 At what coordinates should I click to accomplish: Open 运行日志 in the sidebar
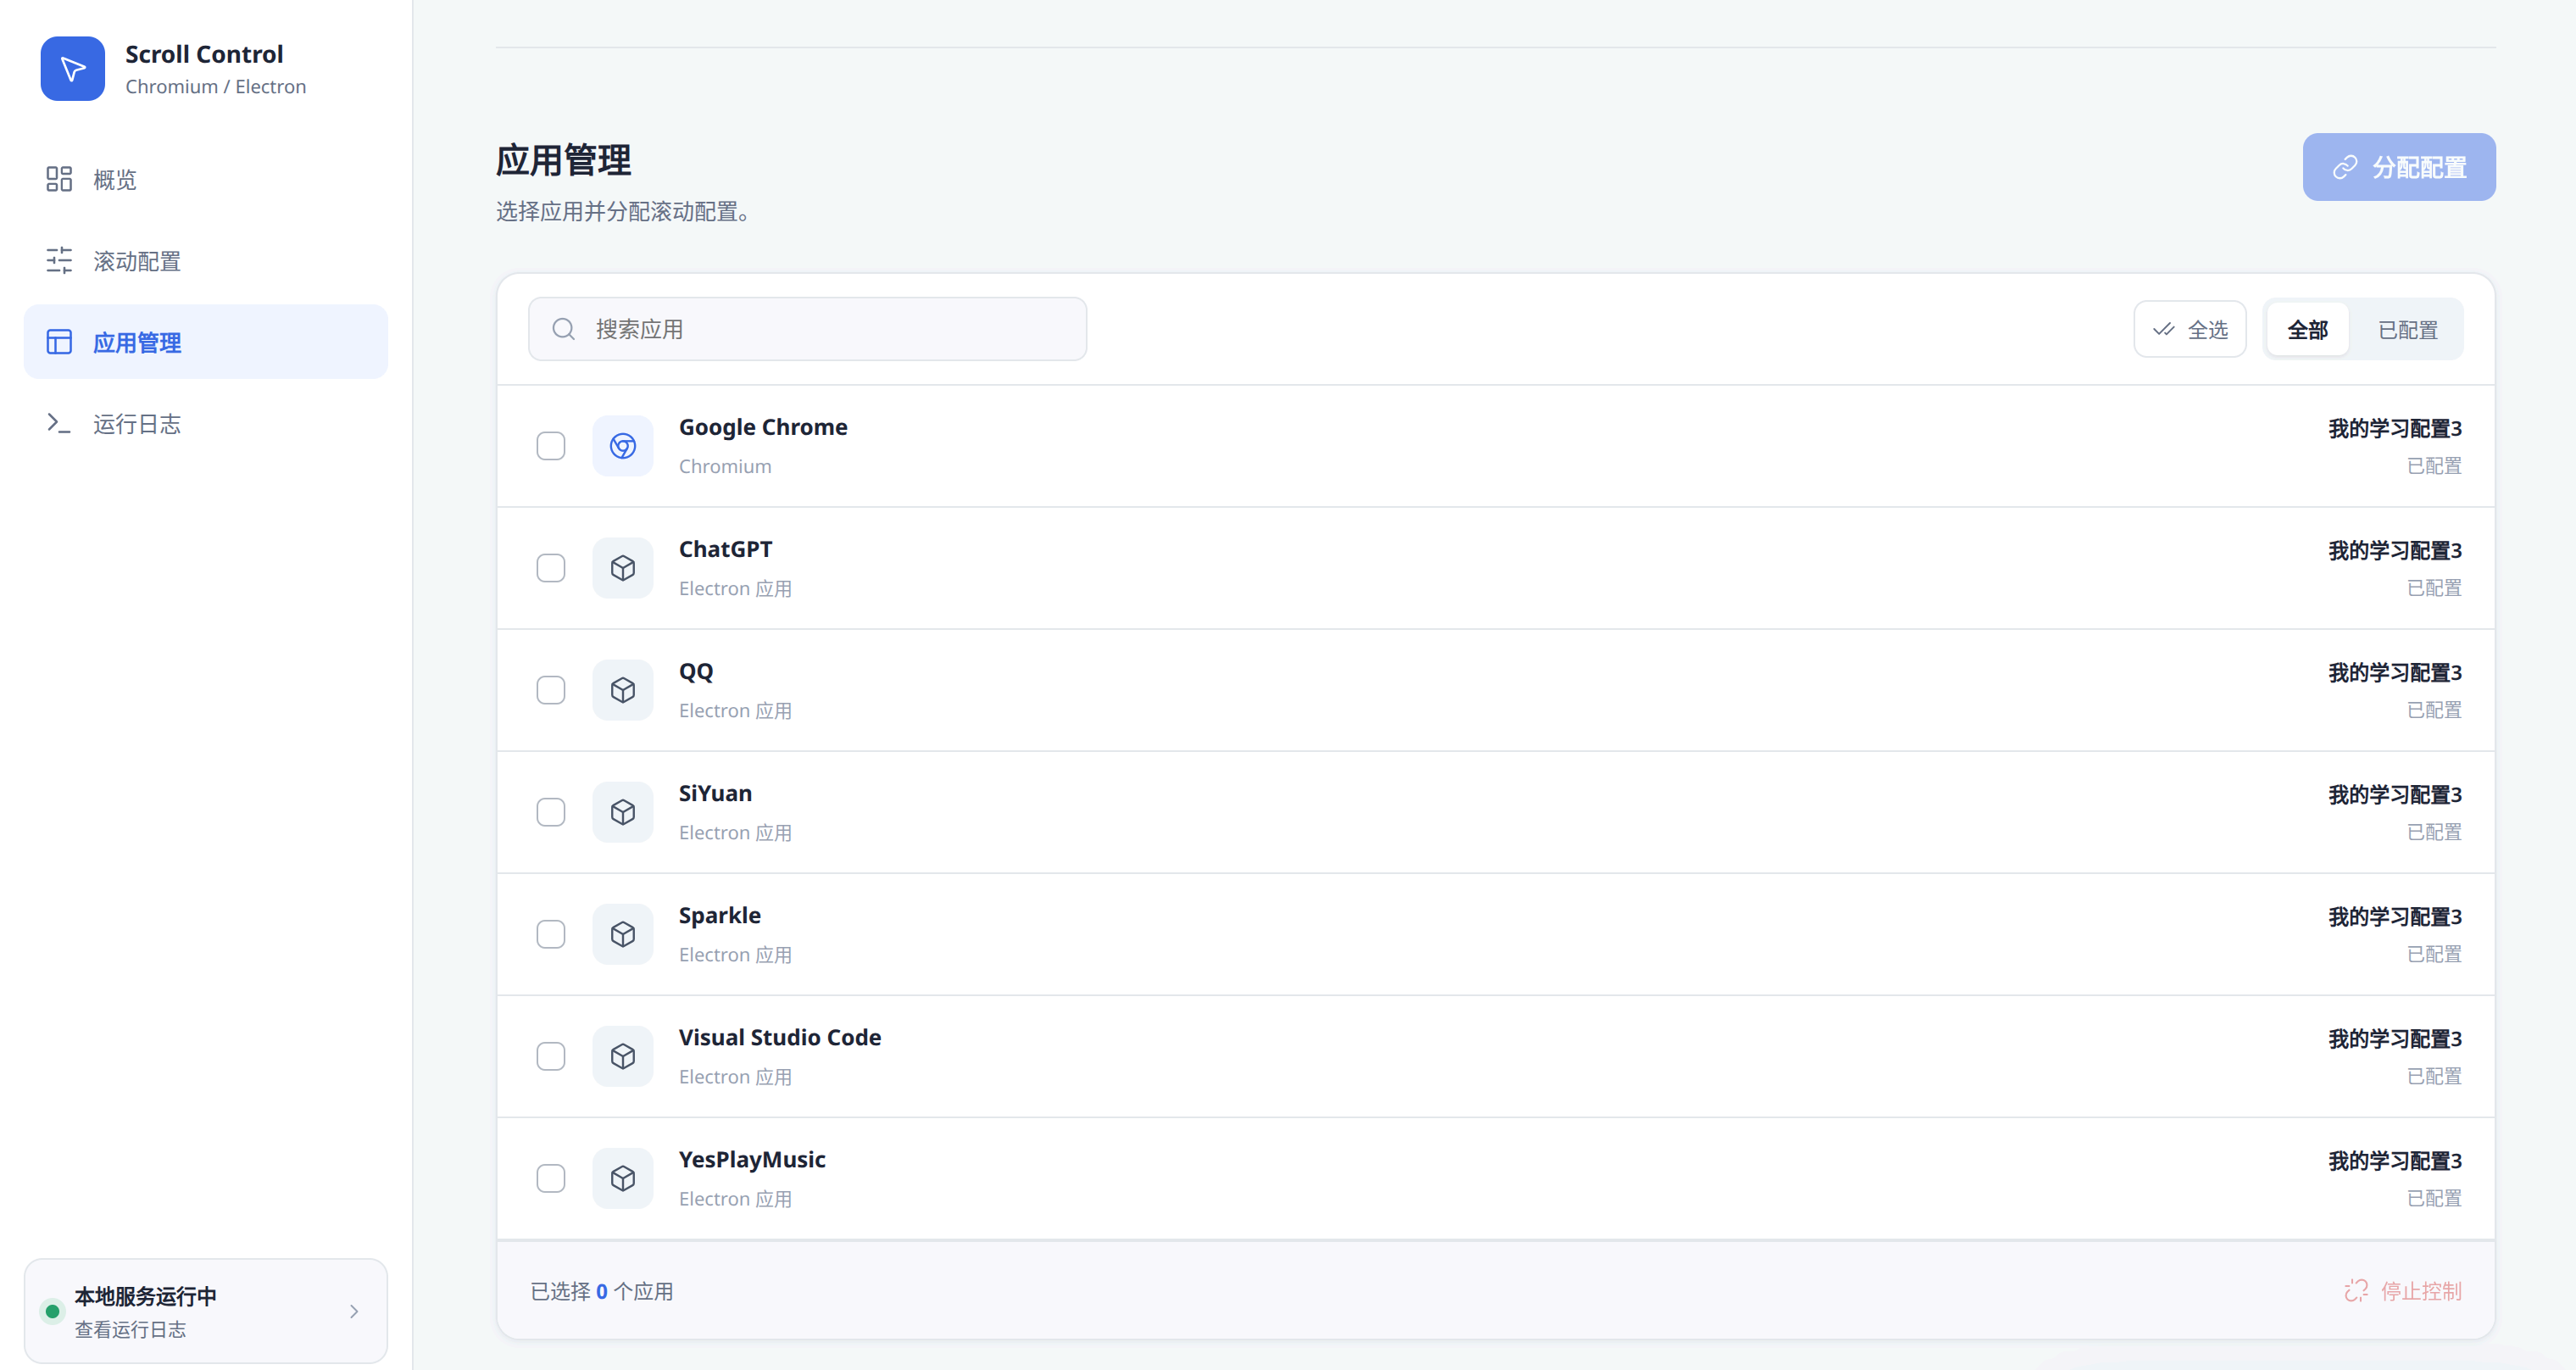206,423
